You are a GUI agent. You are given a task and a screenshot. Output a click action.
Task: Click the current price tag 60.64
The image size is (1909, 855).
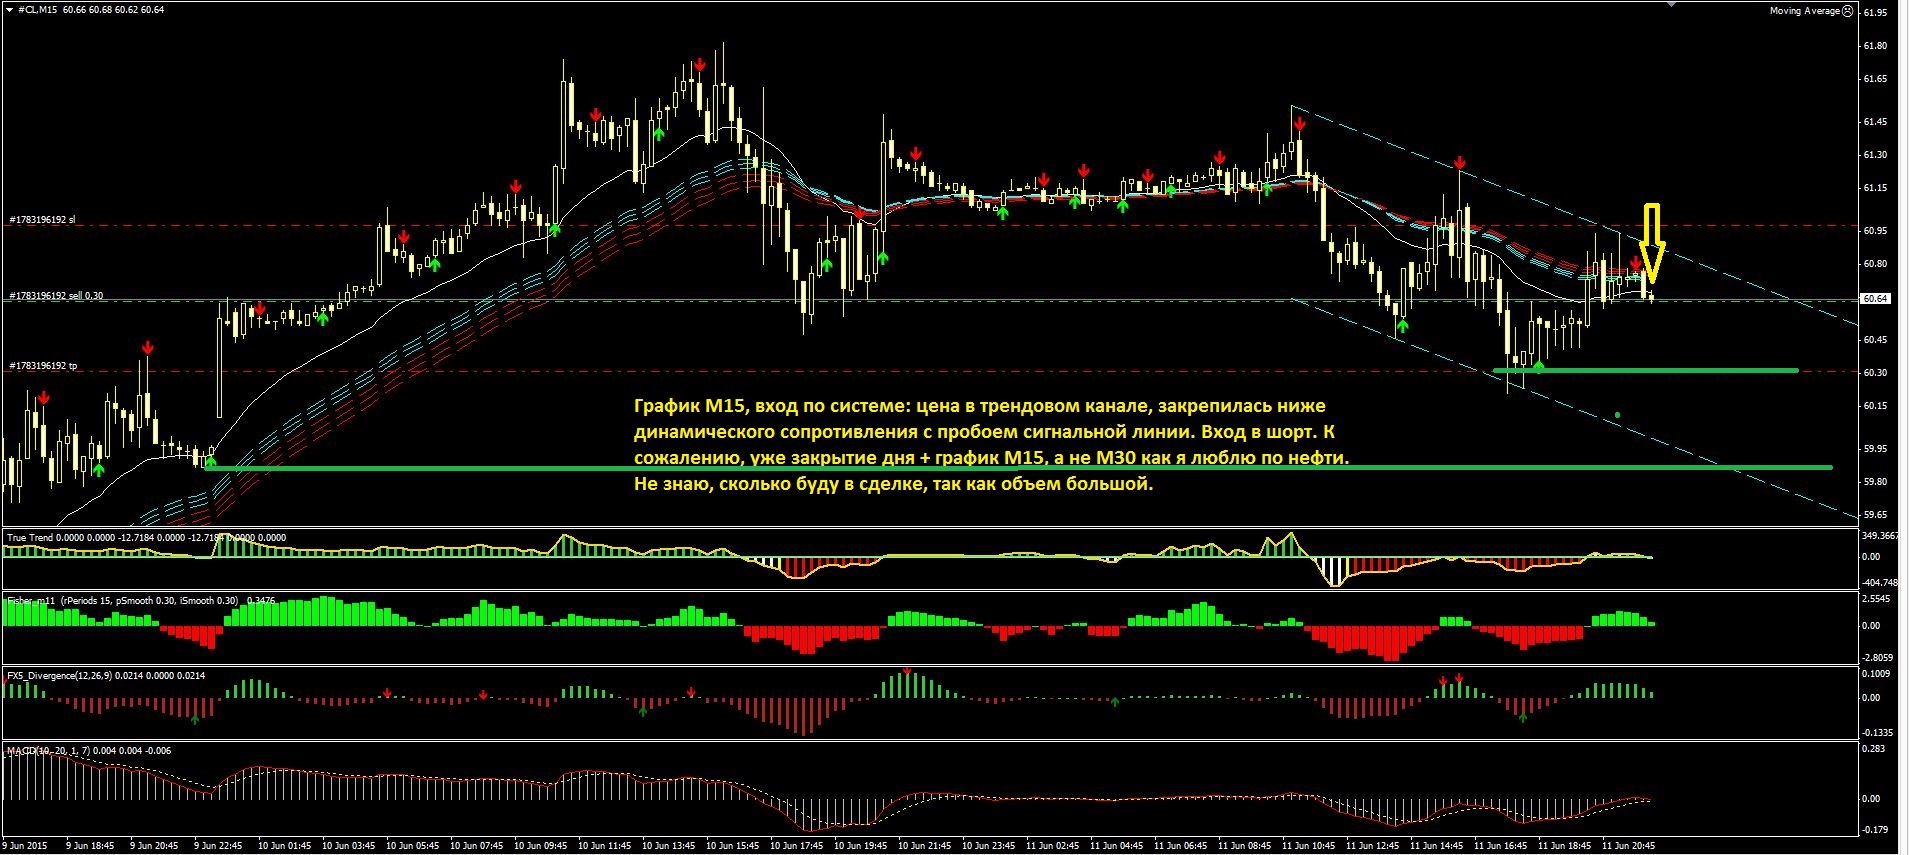(x=1874, y=299)
